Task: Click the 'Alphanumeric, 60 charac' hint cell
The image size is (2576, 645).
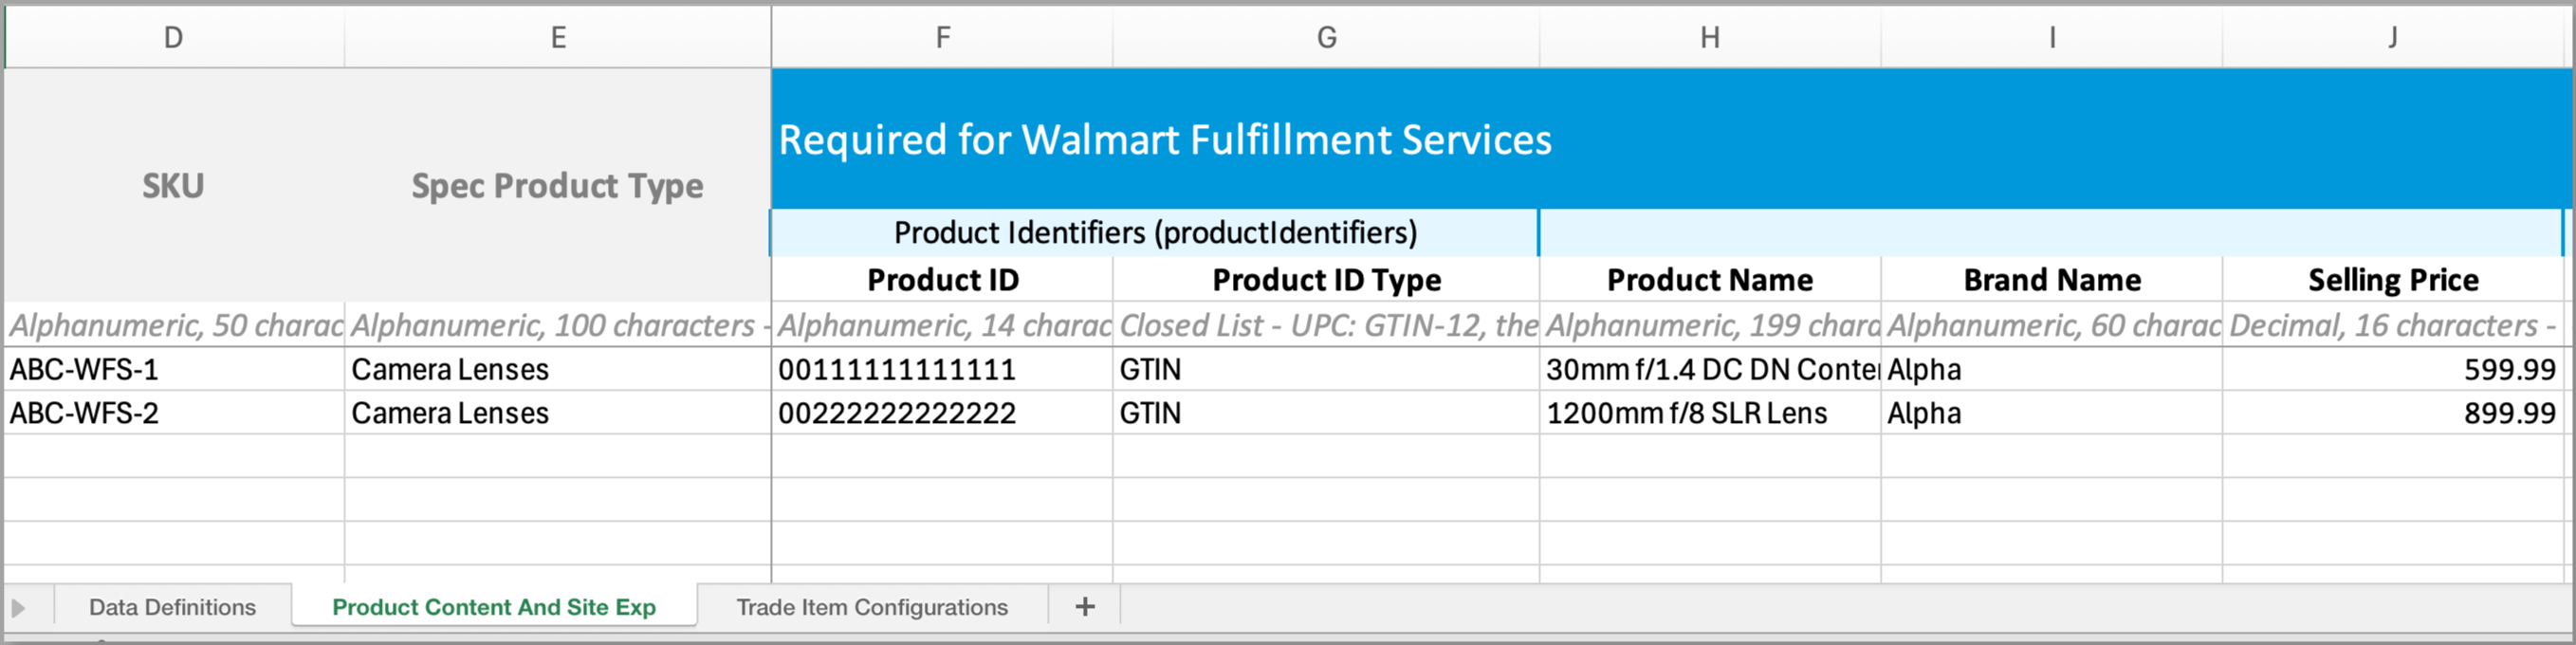Action: tap(2052, 325)
